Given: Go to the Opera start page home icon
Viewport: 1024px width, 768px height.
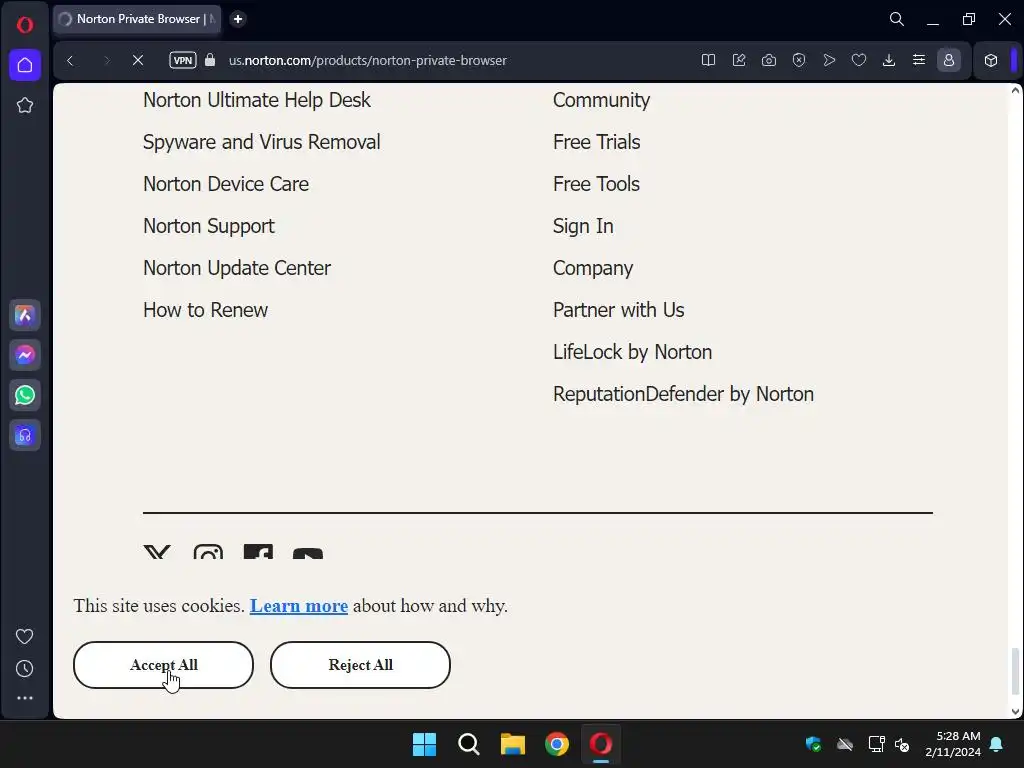Looking at the screenshot, I should tap(25, 65).
